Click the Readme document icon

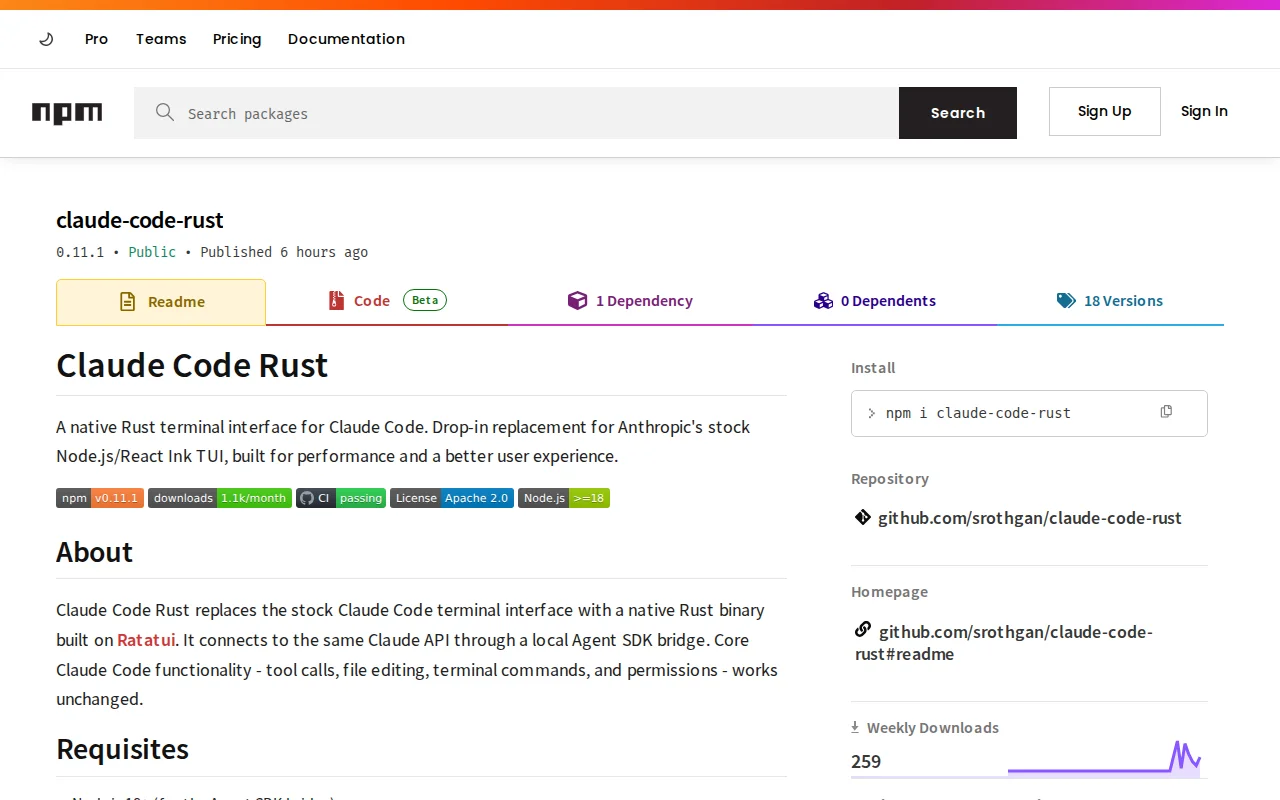[127, 302]
